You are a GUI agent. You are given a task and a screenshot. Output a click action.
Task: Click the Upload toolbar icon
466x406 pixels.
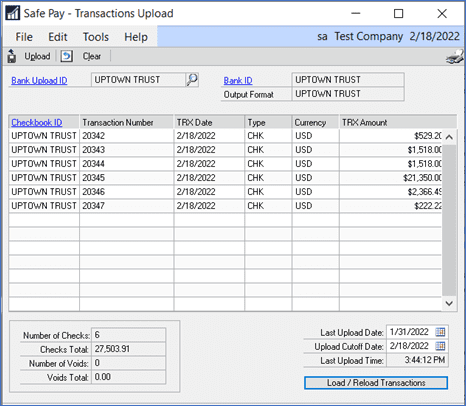click(12, 56)
